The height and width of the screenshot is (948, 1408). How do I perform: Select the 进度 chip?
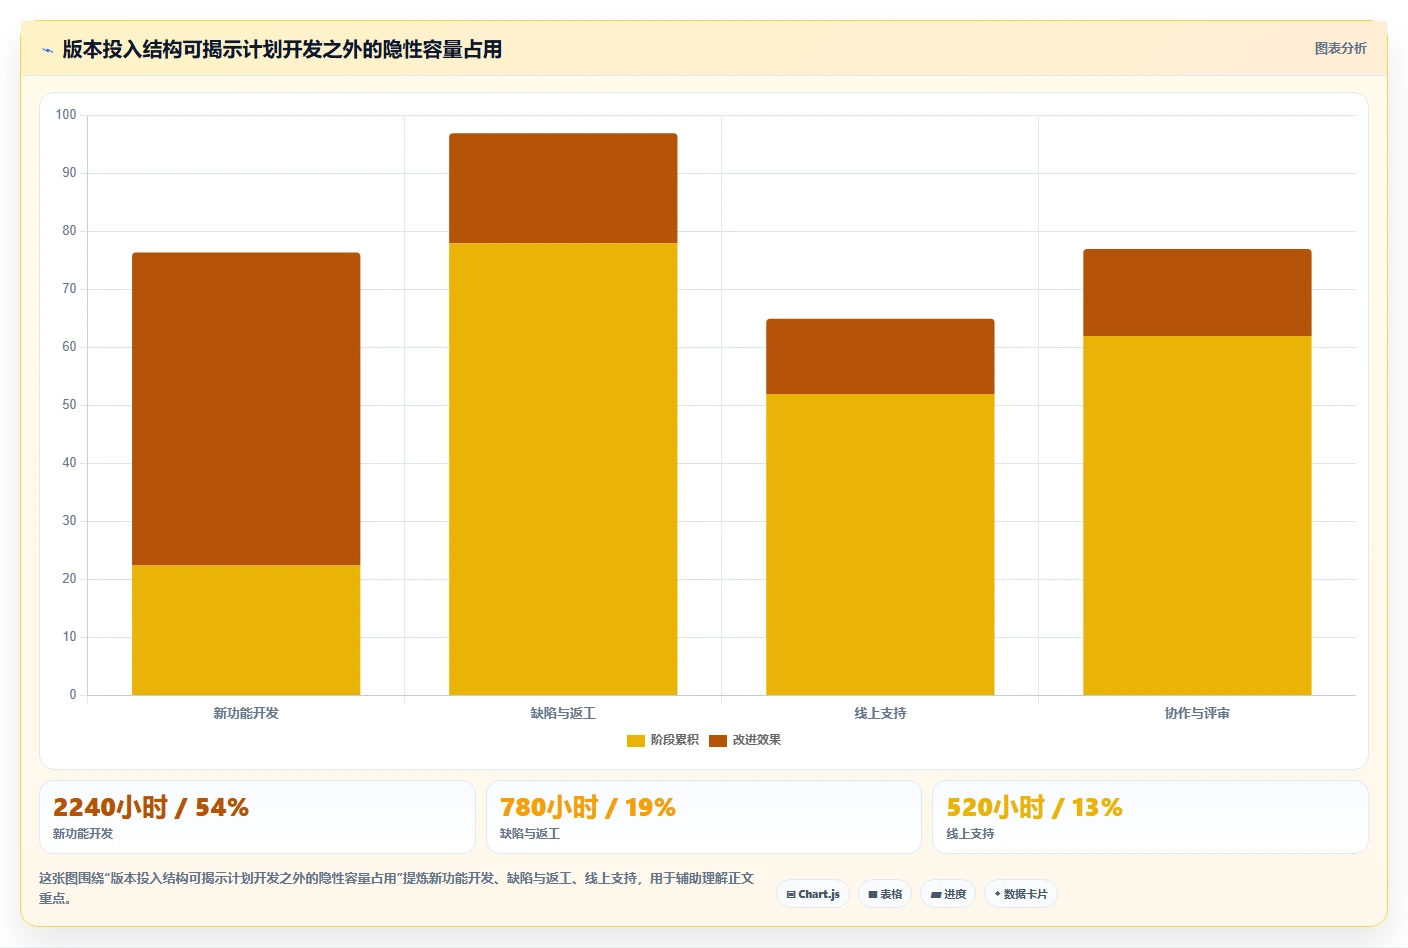(948, 894)
